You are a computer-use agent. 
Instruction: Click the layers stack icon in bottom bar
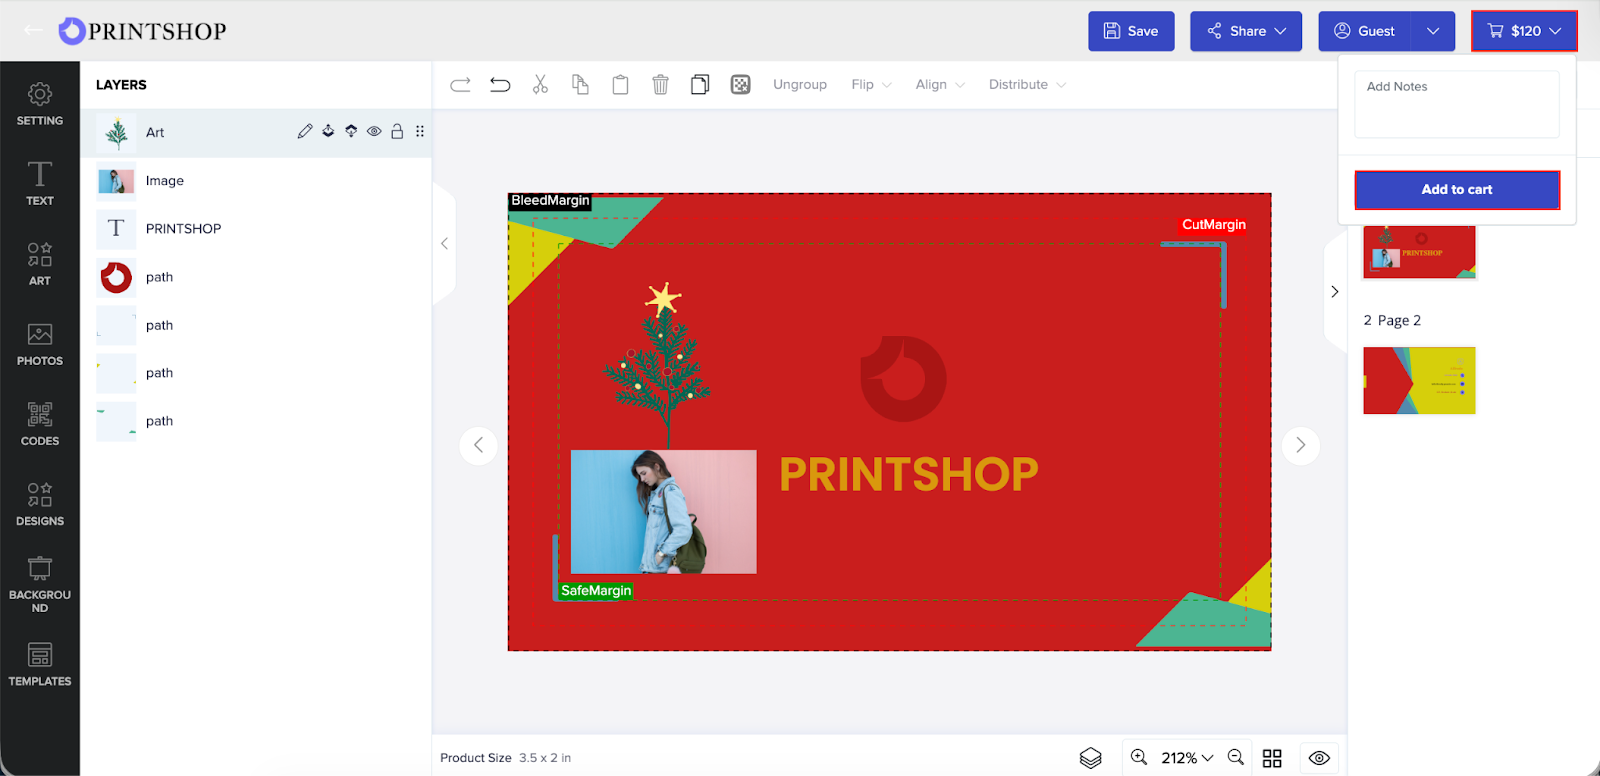(1090, 758)
